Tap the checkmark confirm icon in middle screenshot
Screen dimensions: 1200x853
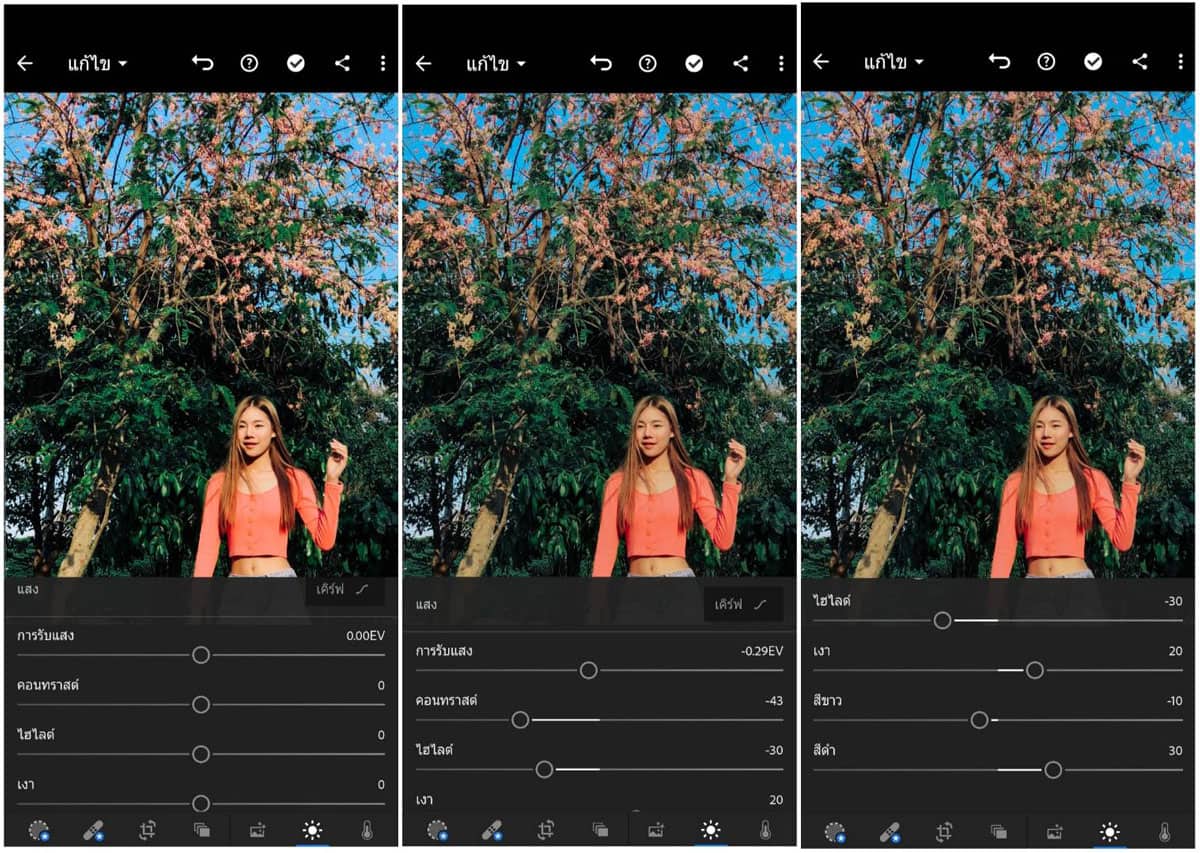click(694, 63)
